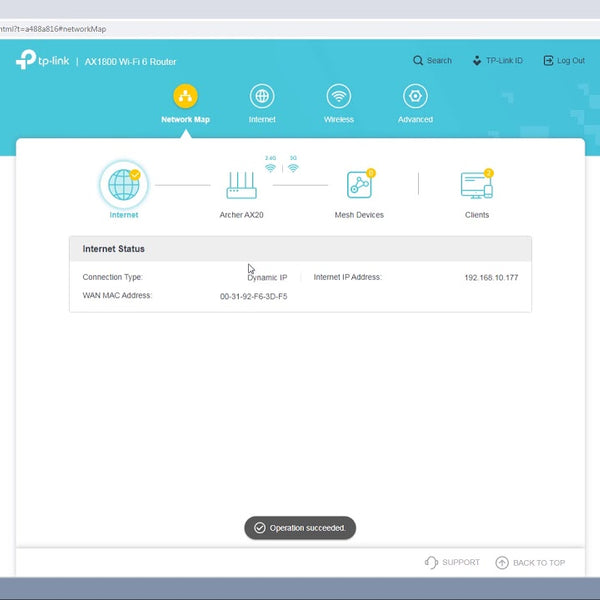Click the Support headset icon
The width and height of the screenshot is (600, 600).
coord(431,562)
